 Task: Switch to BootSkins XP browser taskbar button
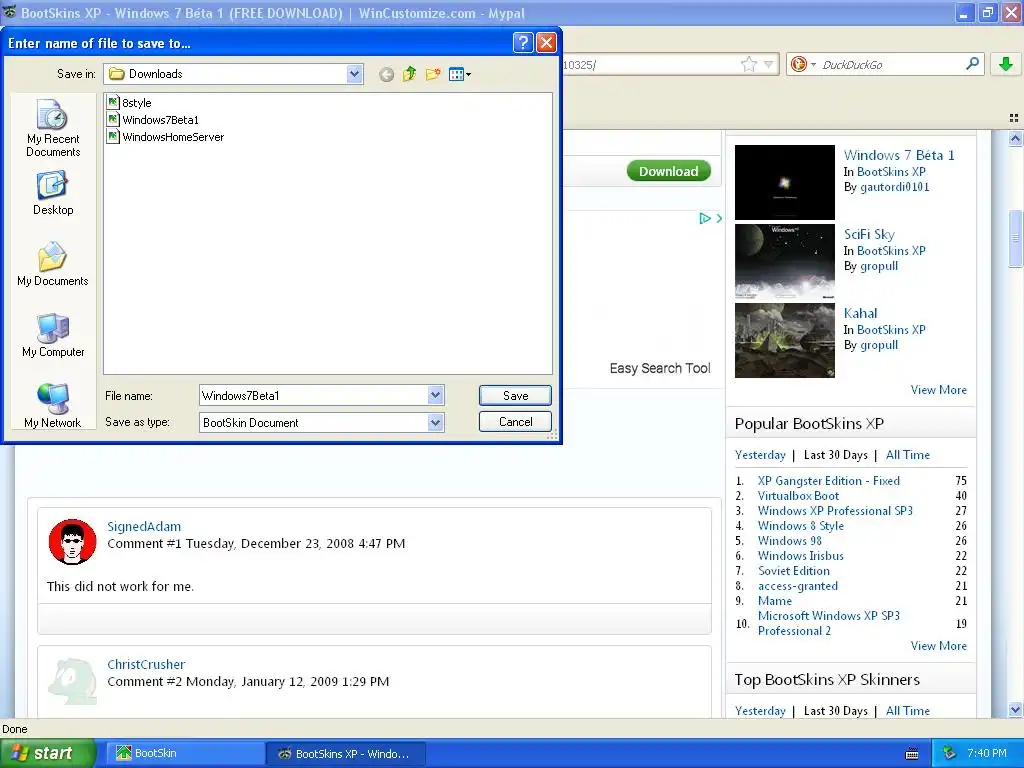click(346, 753)
